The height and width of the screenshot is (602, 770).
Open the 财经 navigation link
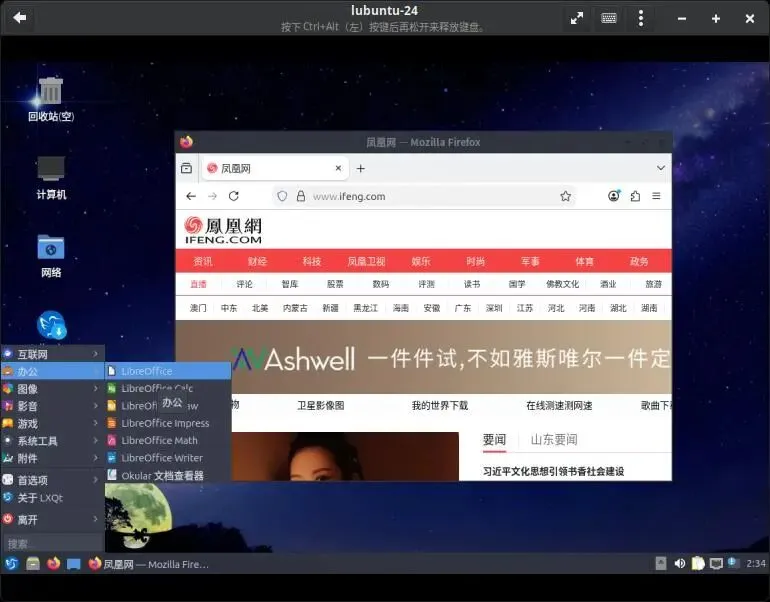(257, 261)
